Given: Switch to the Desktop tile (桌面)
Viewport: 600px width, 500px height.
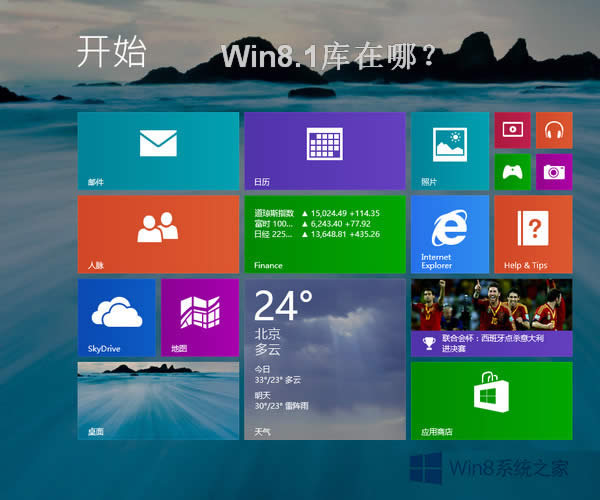Looking at the screenshot, I should coord(158,401).
